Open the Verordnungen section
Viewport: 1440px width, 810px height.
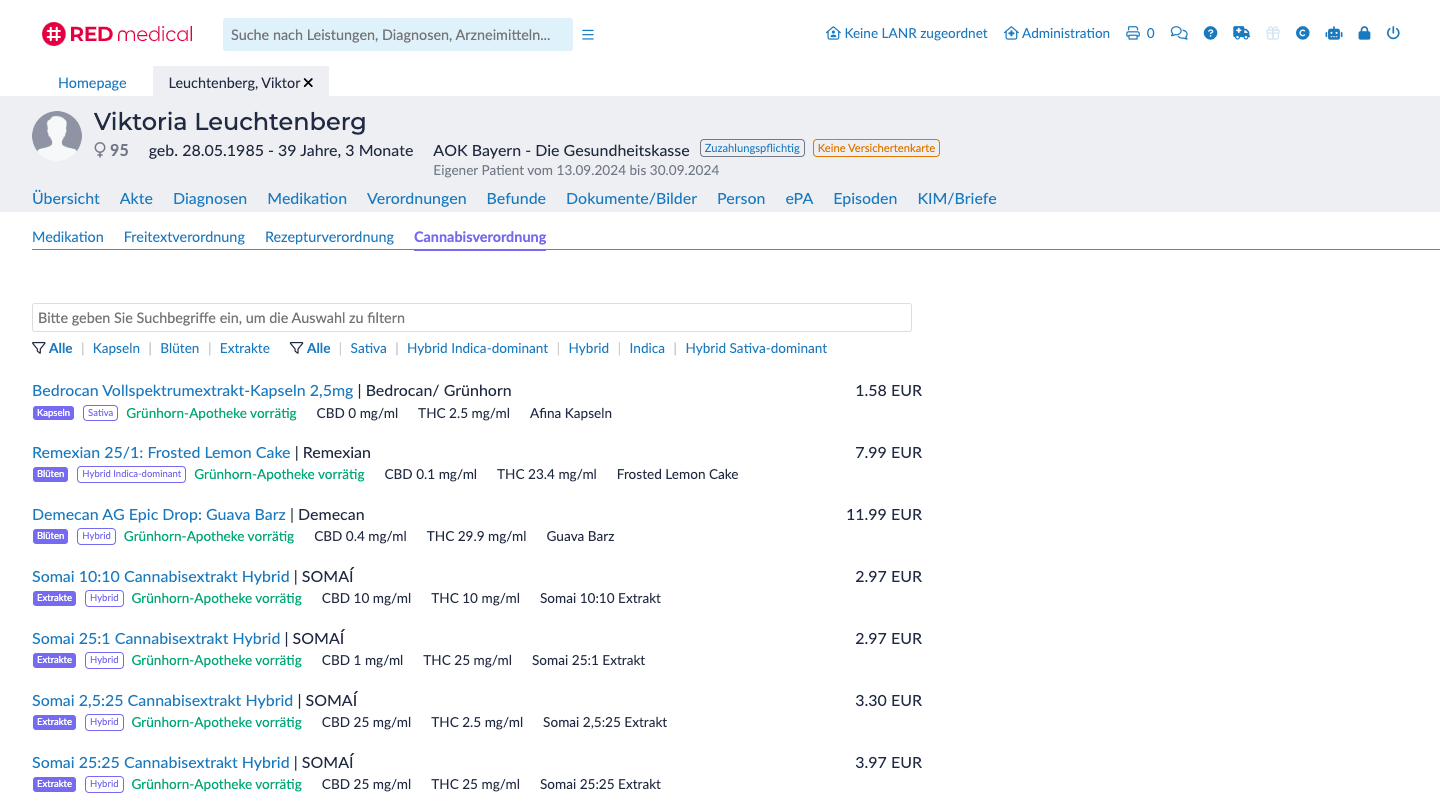point(416,198)
